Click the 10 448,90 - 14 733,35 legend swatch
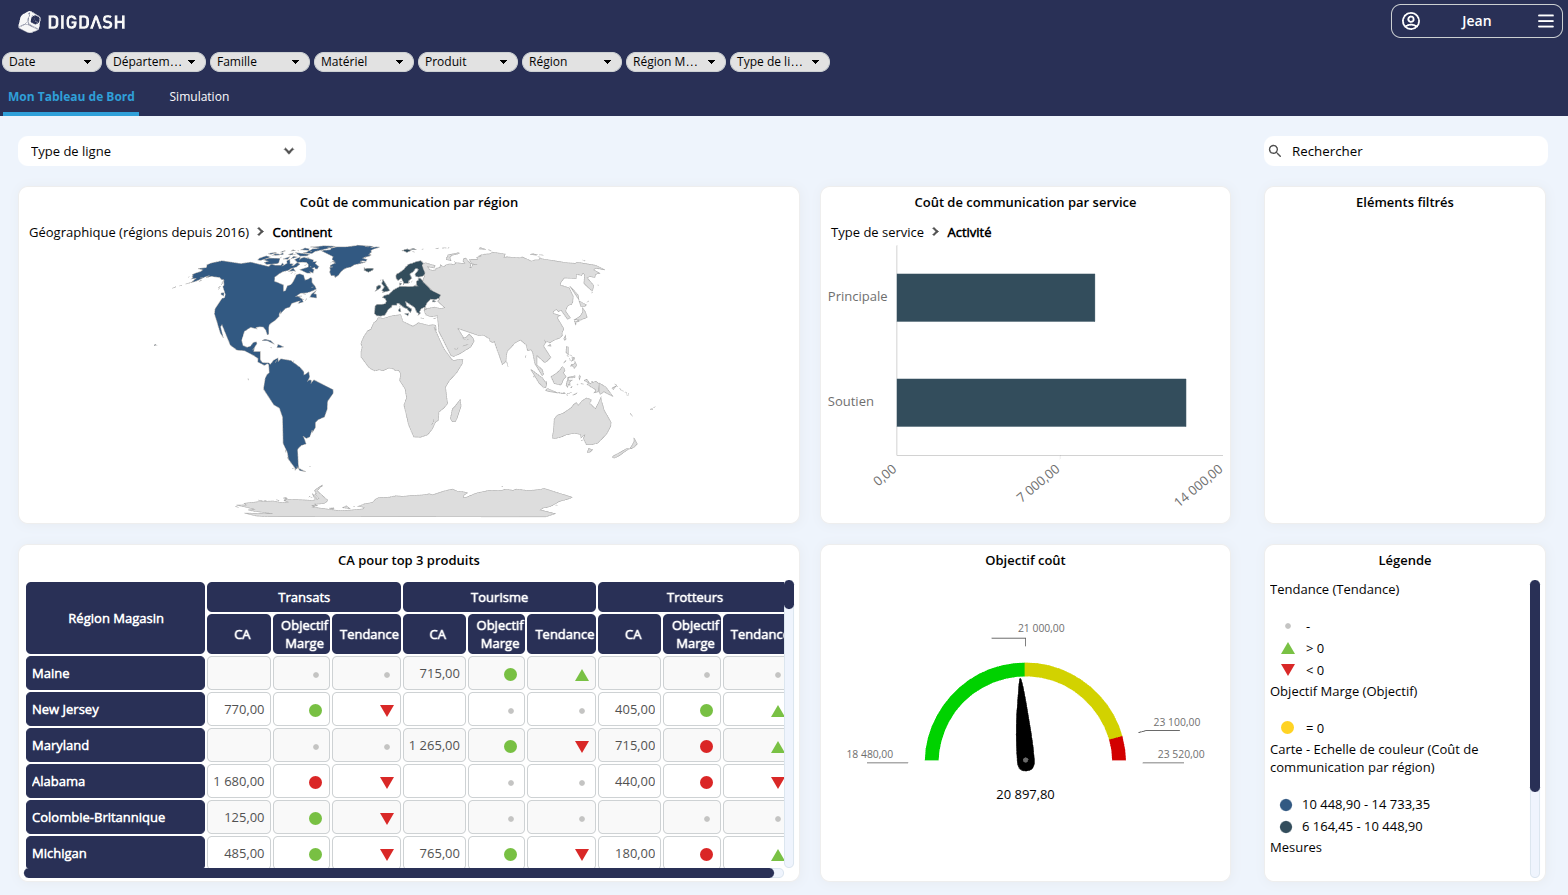Viewport: 1568px width, 895px height. (x=1286, y=805)
